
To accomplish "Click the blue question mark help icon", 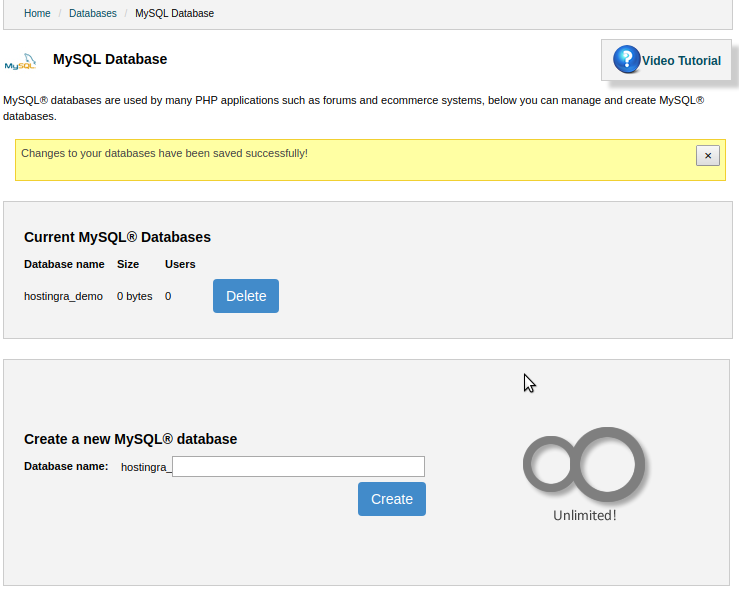I will click(x=626, y=59).
